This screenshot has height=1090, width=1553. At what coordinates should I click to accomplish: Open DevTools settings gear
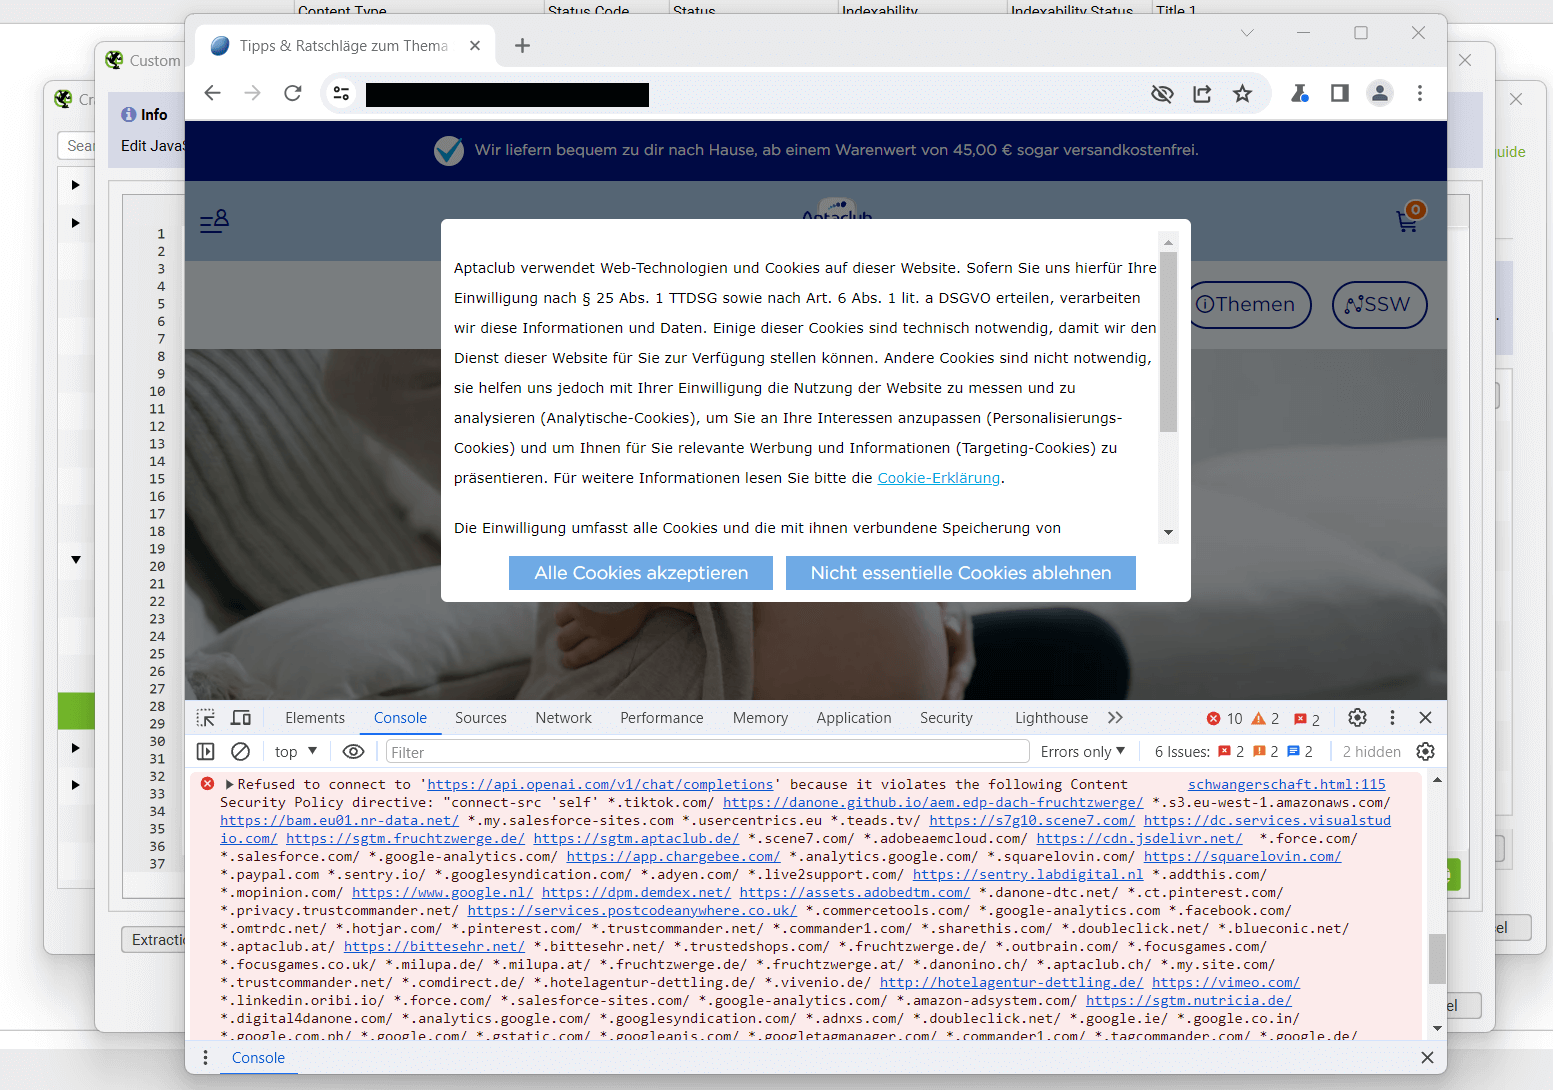coord(1357,718)
